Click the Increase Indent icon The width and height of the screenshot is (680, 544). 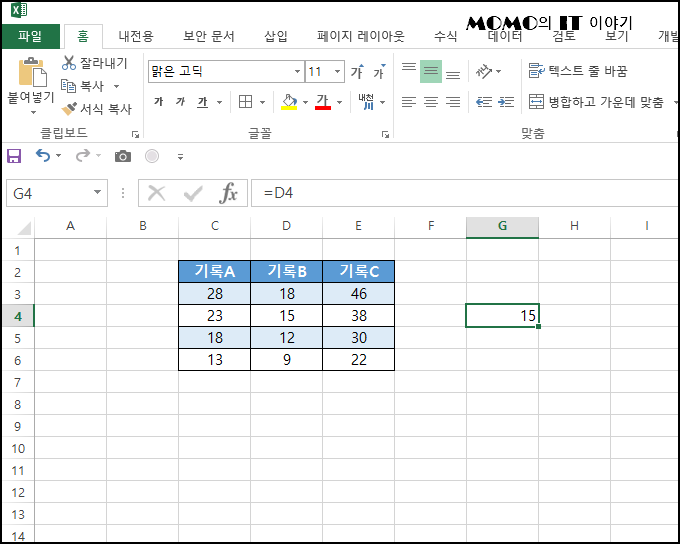coord(506,102)
